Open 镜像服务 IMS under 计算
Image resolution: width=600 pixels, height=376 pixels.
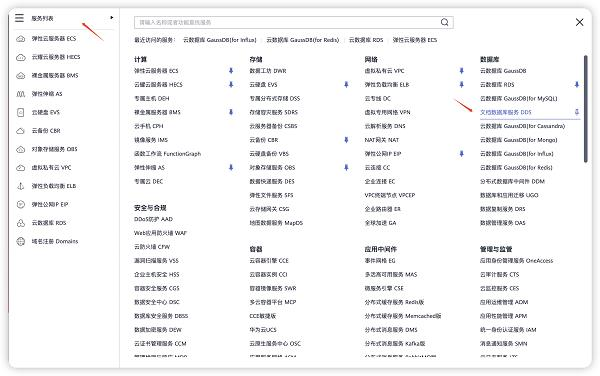click(151, 140)
